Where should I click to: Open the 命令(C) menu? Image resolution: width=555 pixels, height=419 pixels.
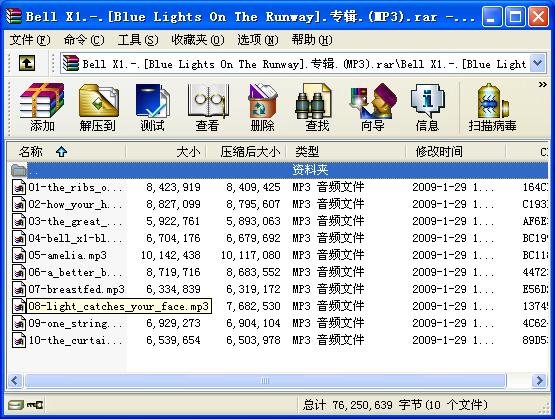tap(84, 40)
